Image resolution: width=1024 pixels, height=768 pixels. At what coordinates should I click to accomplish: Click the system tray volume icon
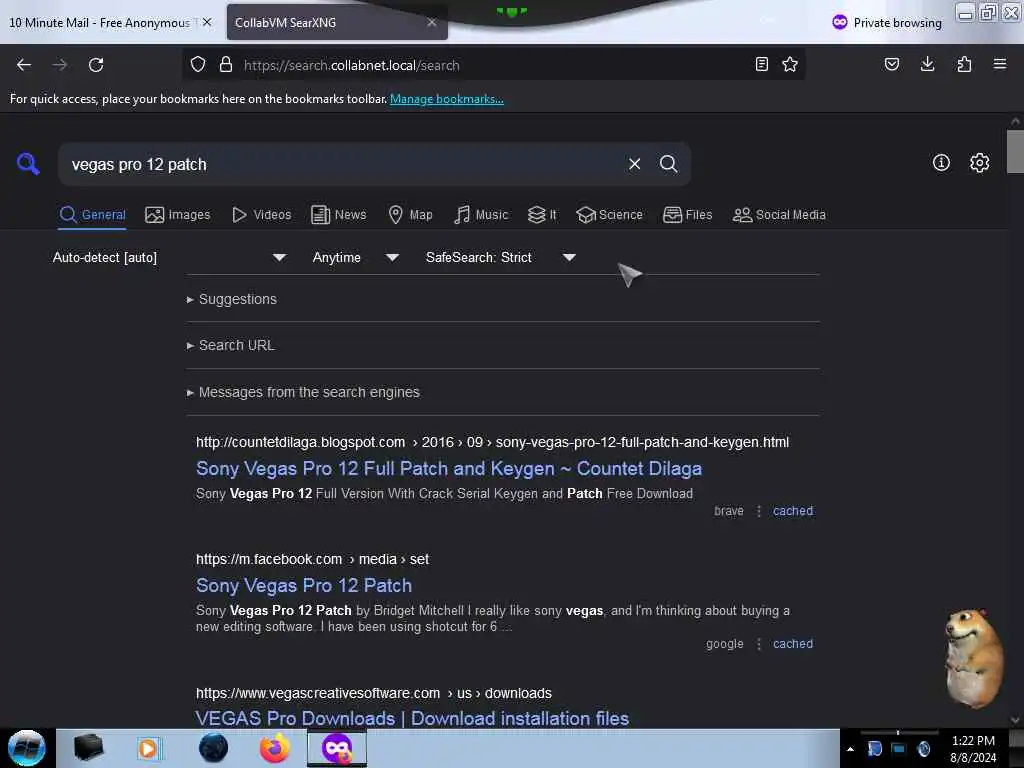point(924,749)
